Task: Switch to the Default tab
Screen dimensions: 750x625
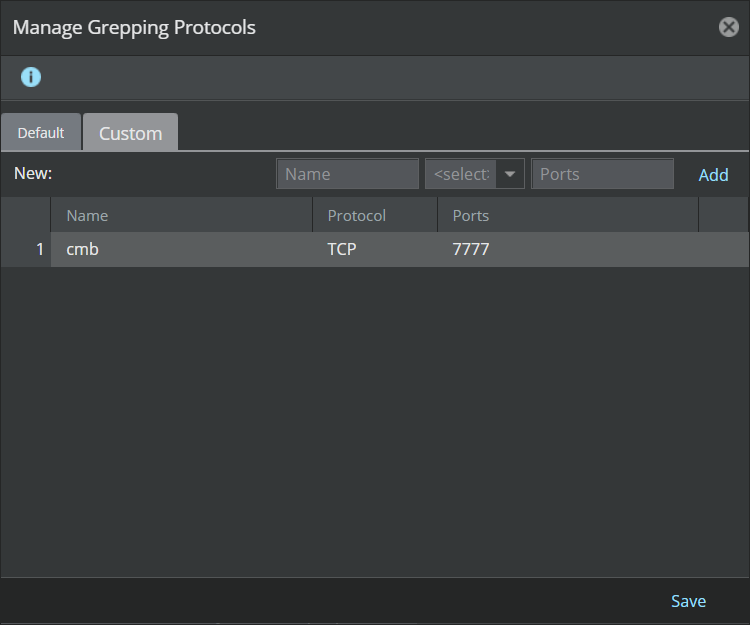Action: pos(41,132)
